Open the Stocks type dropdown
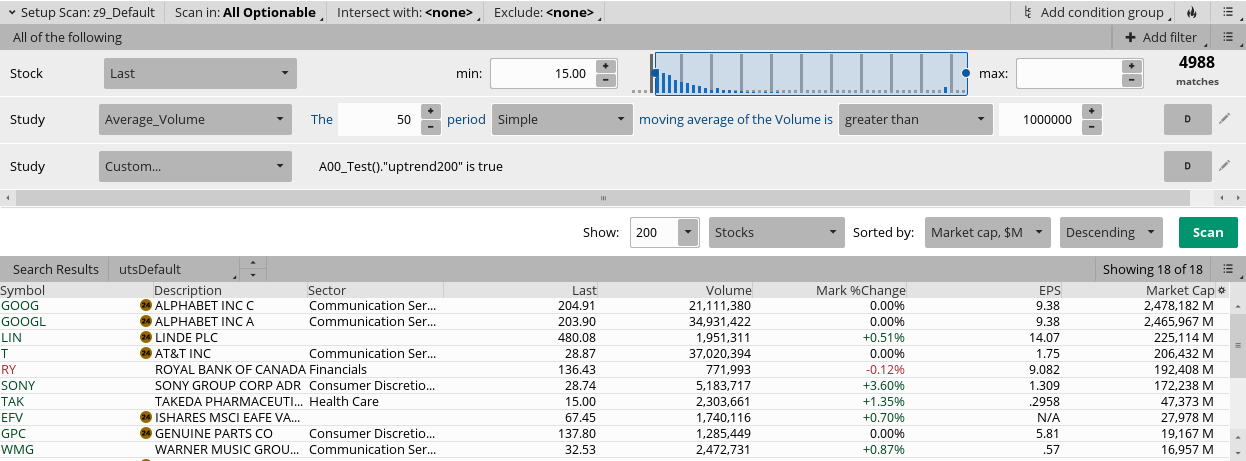 click(776, 232)
